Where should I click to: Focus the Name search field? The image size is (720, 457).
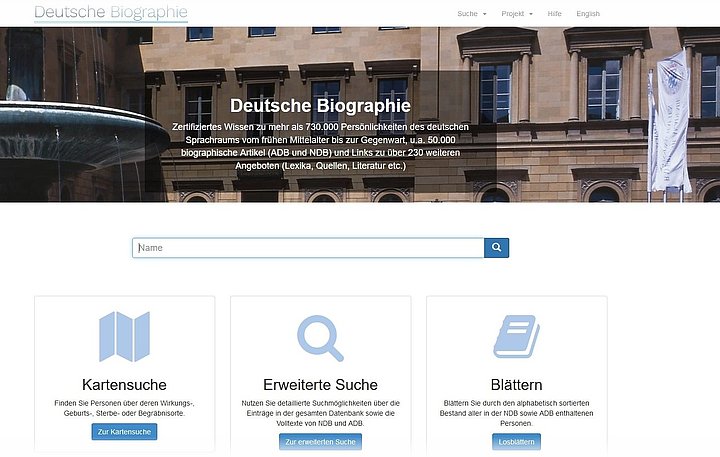point(308,248)
